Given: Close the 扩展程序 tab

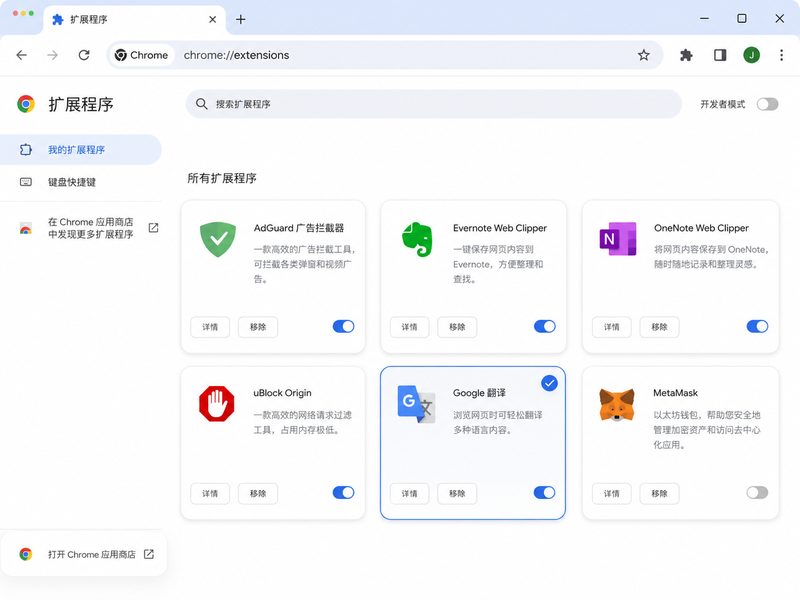Looking at the screenshot, I should pos(213,19).
